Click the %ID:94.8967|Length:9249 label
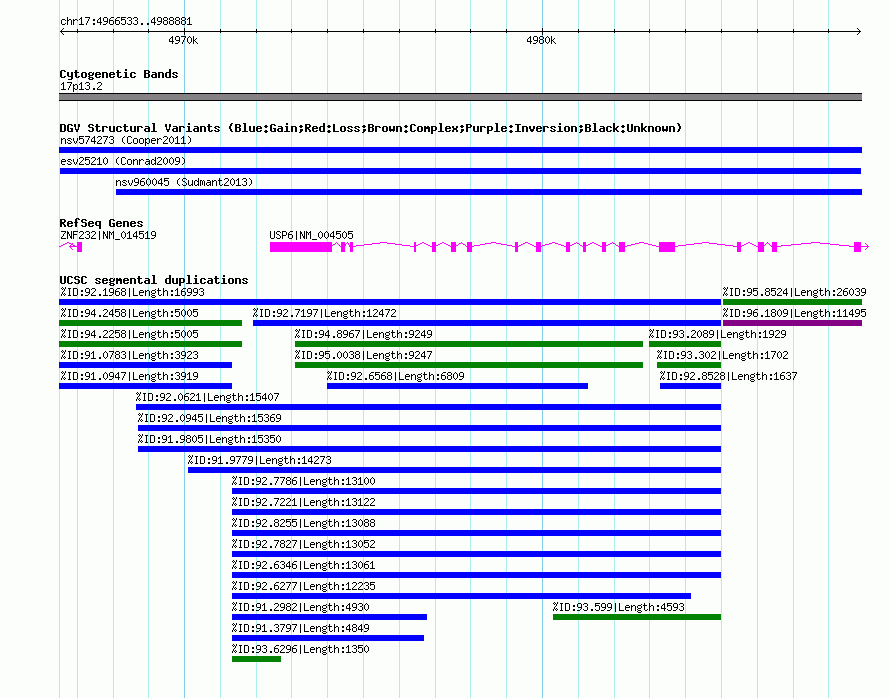The height and width of the screenshot is (698, 890). point(364,334)
